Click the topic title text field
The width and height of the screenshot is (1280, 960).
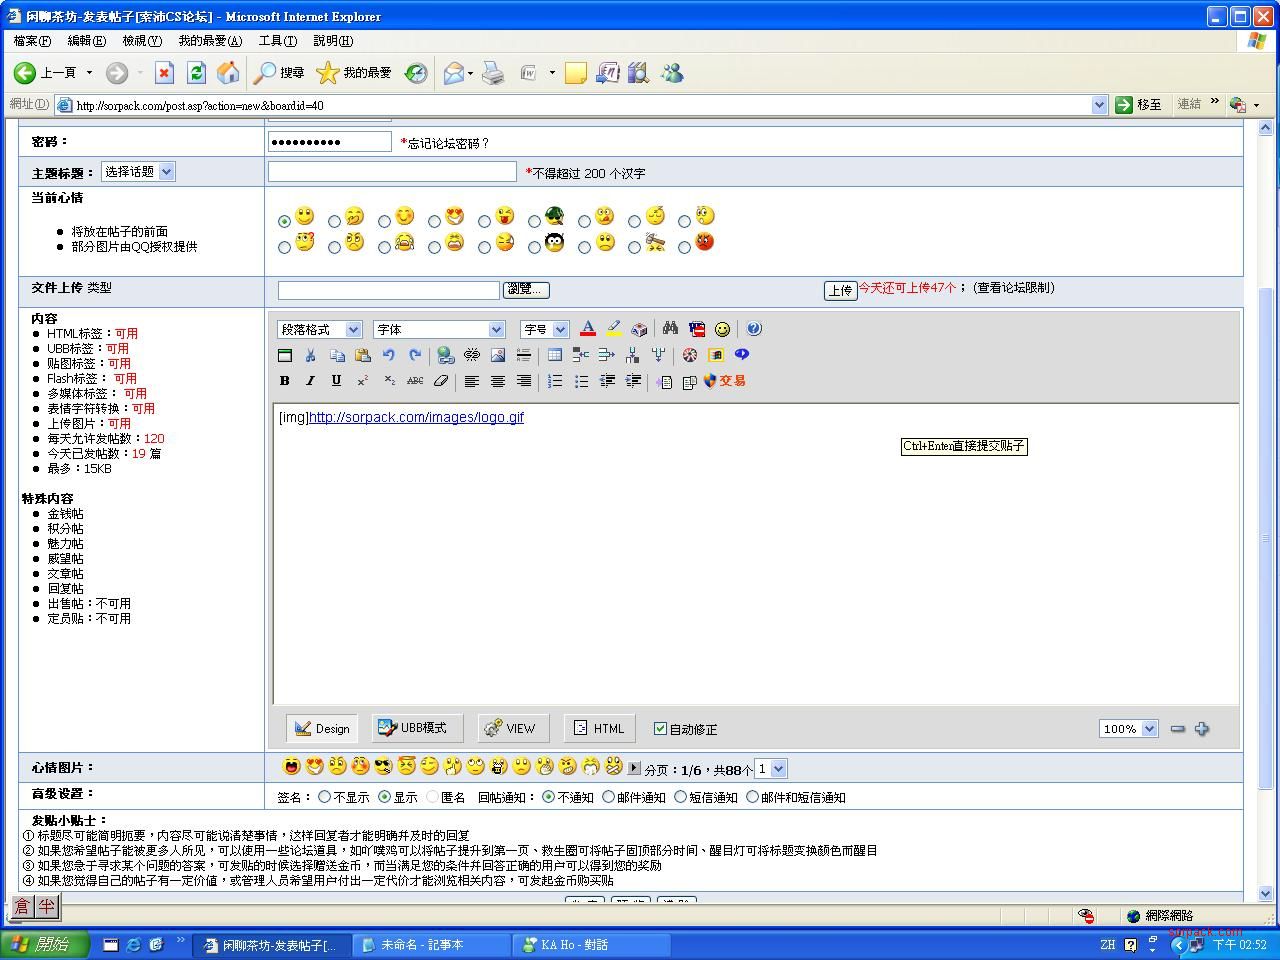coord(392,172)
